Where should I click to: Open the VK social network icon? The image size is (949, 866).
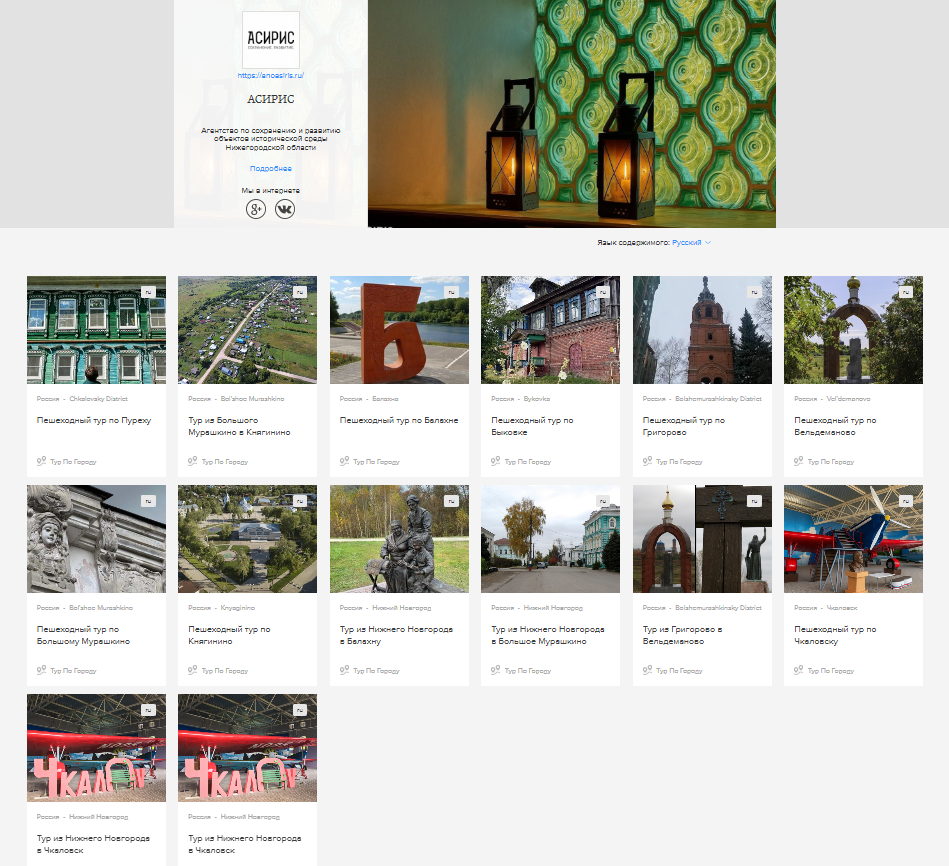285,209
